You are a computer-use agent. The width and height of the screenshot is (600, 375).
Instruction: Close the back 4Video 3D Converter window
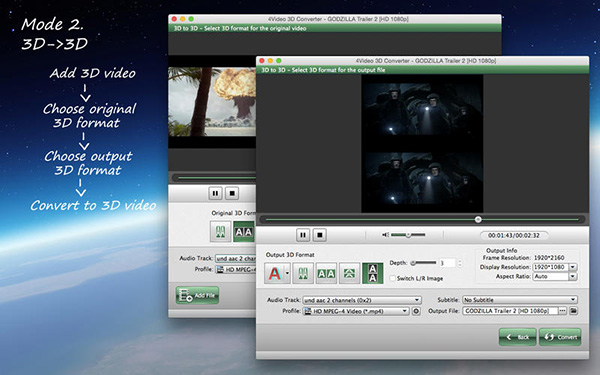coord(174,19)
